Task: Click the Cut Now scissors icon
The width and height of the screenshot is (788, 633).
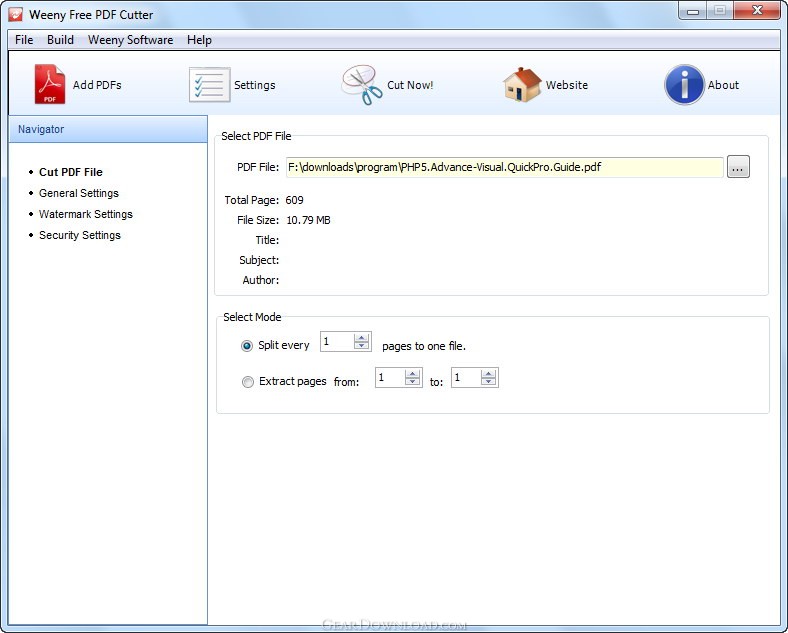Action: [362, 85]
